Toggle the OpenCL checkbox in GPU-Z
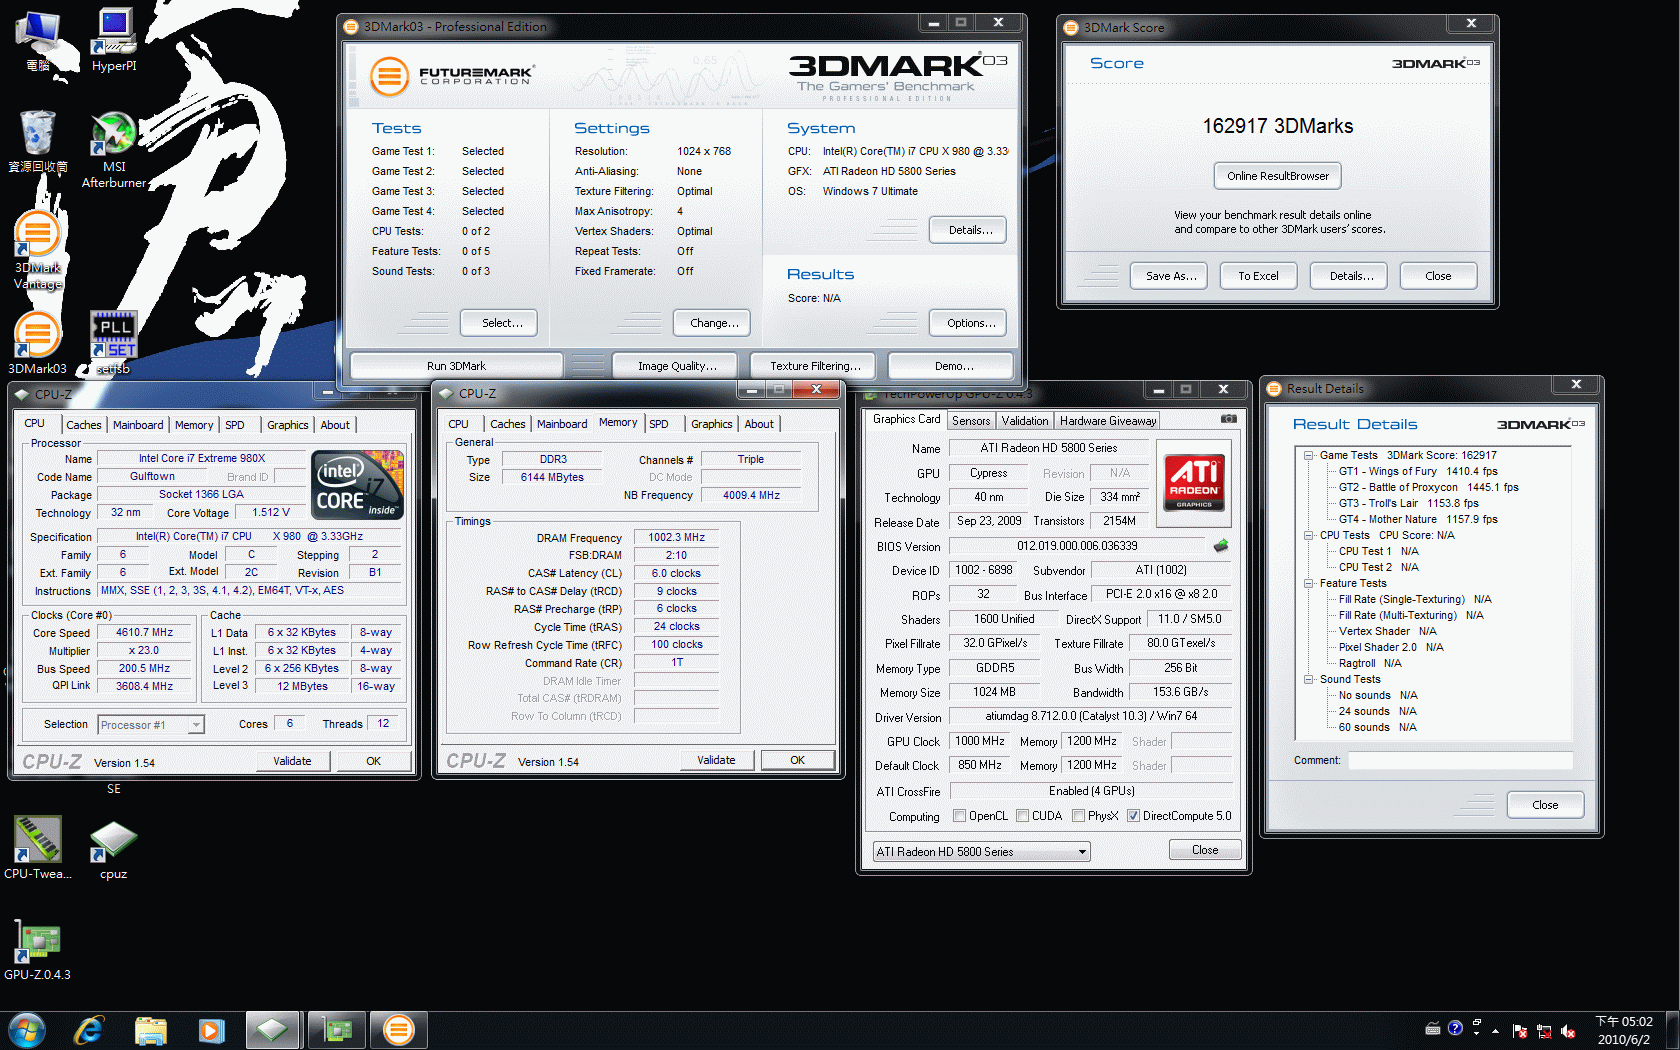 [x=960, y=816]
